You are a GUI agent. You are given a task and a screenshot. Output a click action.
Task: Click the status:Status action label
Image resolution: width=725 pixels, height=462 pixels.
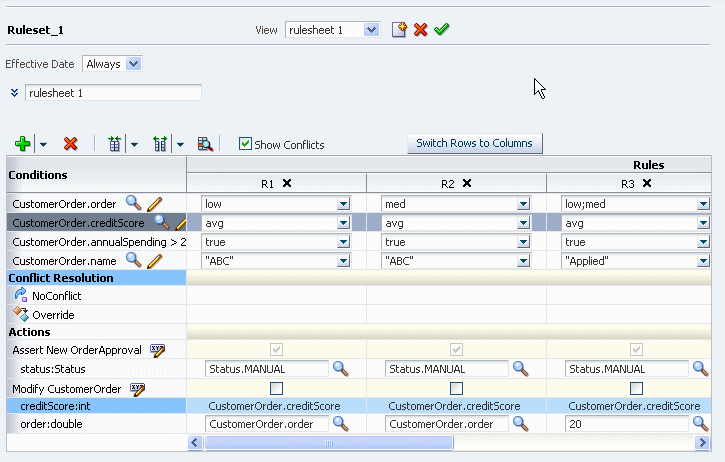(x=53, y=369)
